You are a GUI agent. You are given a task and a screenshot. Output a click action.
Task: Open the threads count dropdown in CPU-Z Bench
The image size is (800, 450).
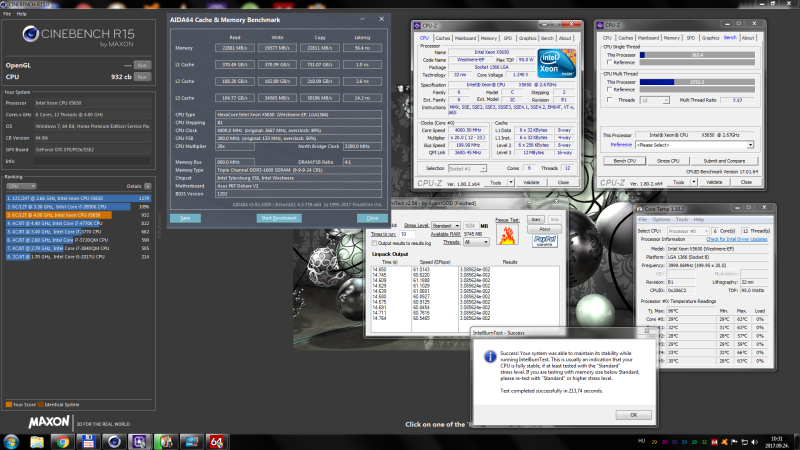tap(654, 101)
